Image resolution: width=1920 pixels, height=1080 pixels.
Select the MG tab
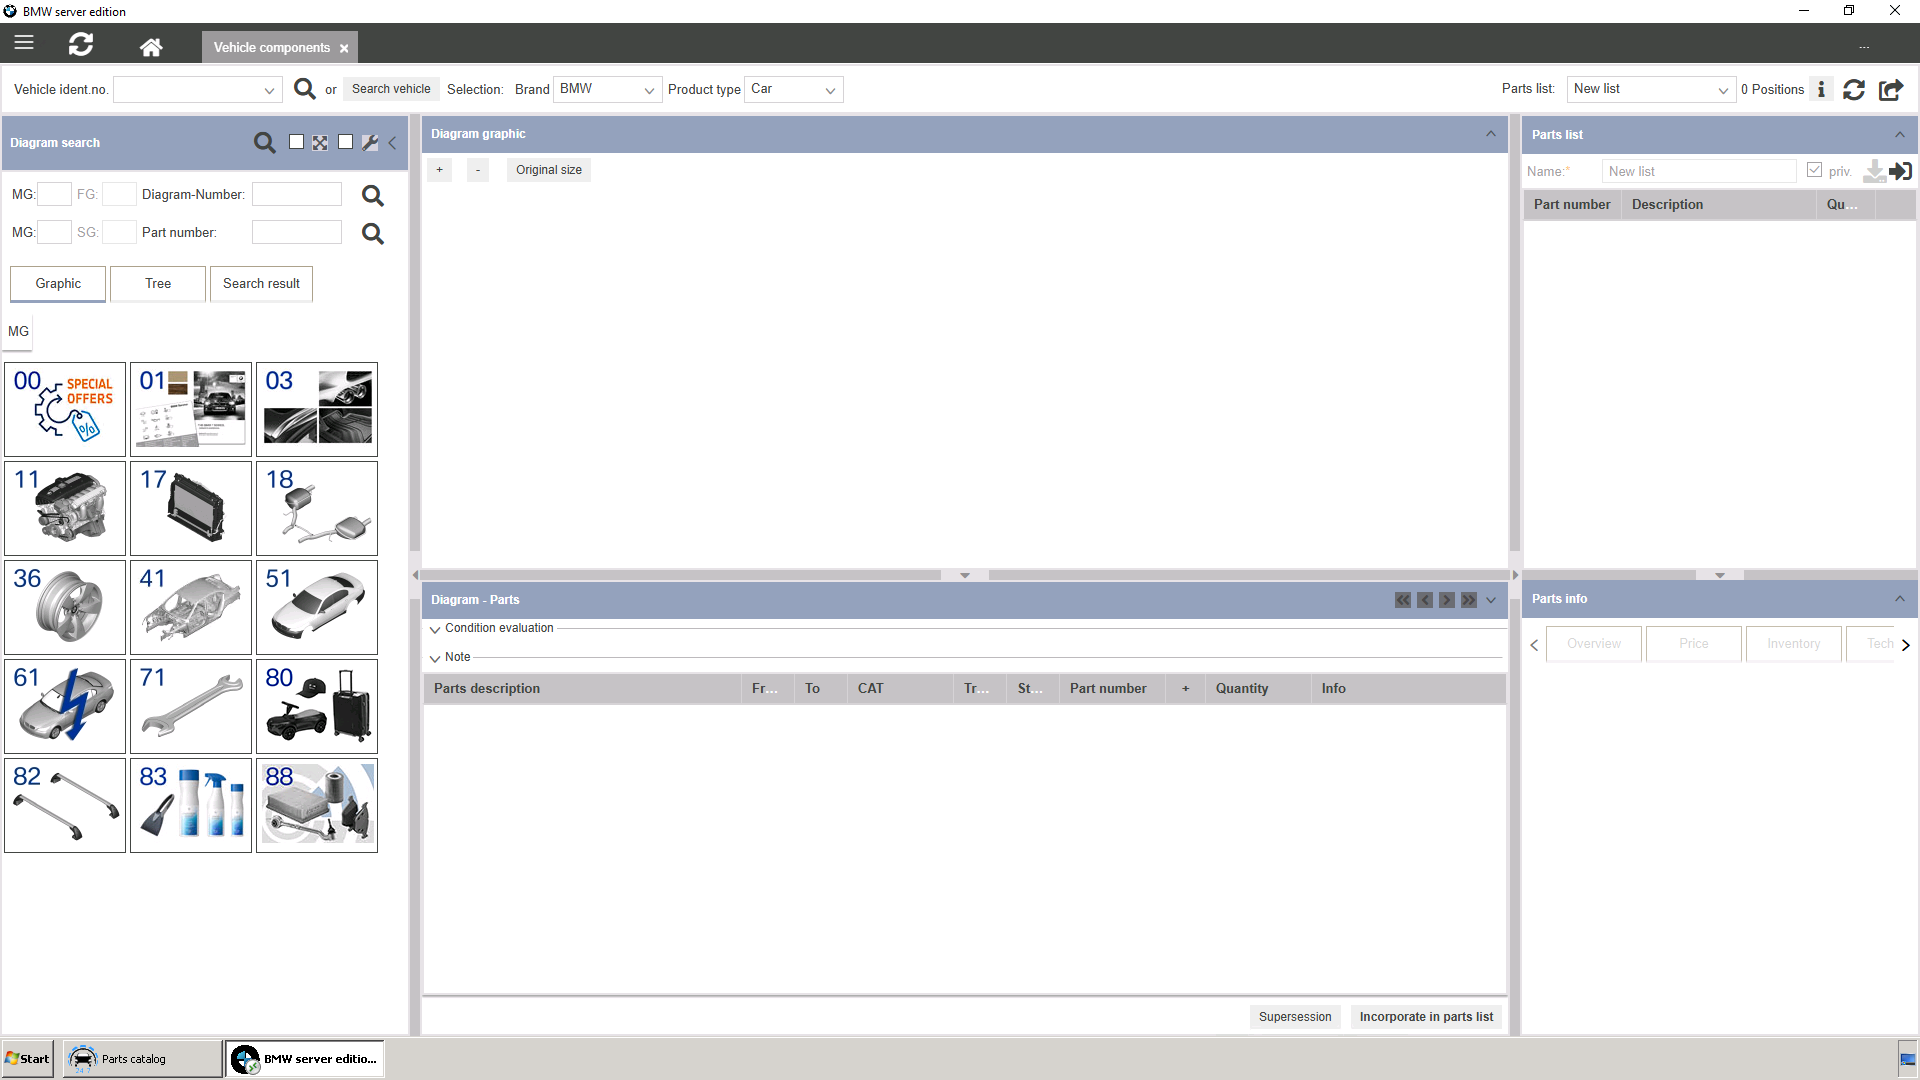click(x=19, y=332)
